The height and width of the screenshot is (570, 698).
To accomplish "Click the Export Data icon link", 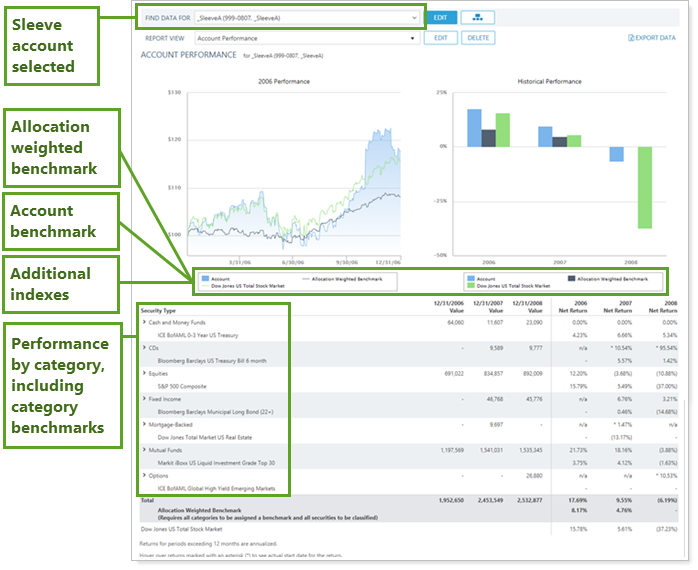I will [652, 38].
